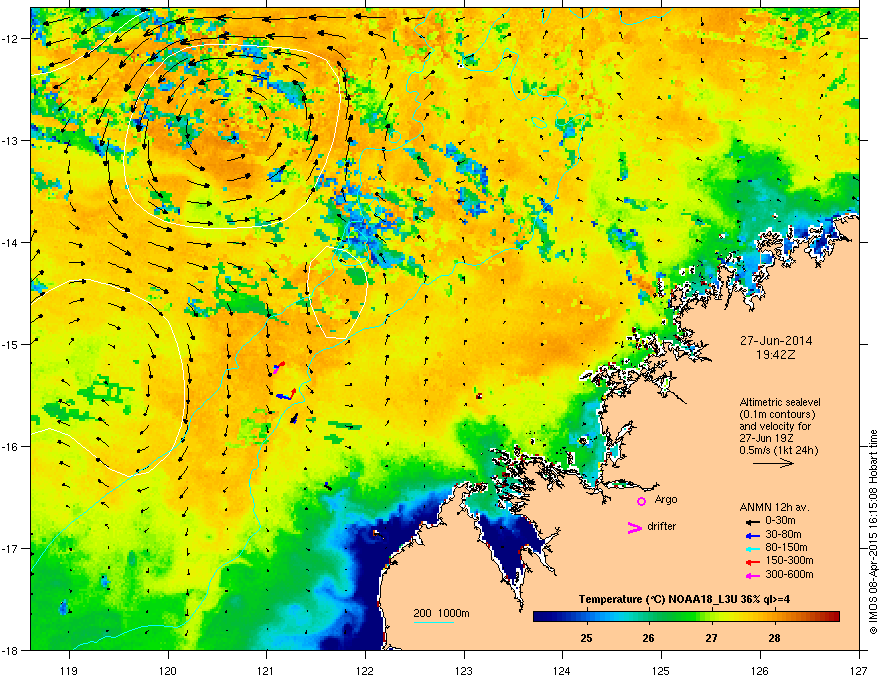This screenshot has height=680, width=880.
Task: Click the 25 value on the temperature scale
Action: point(586,638)
